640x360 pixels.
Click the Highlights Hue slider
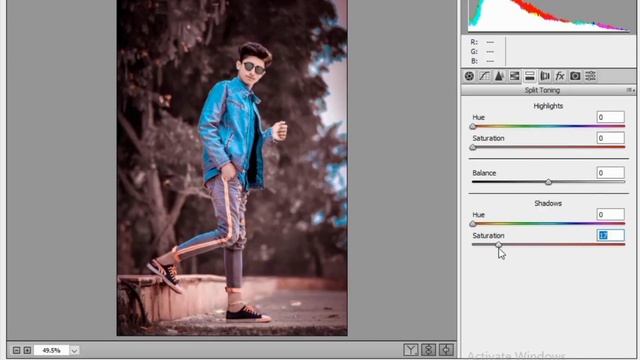coord(548,127)
